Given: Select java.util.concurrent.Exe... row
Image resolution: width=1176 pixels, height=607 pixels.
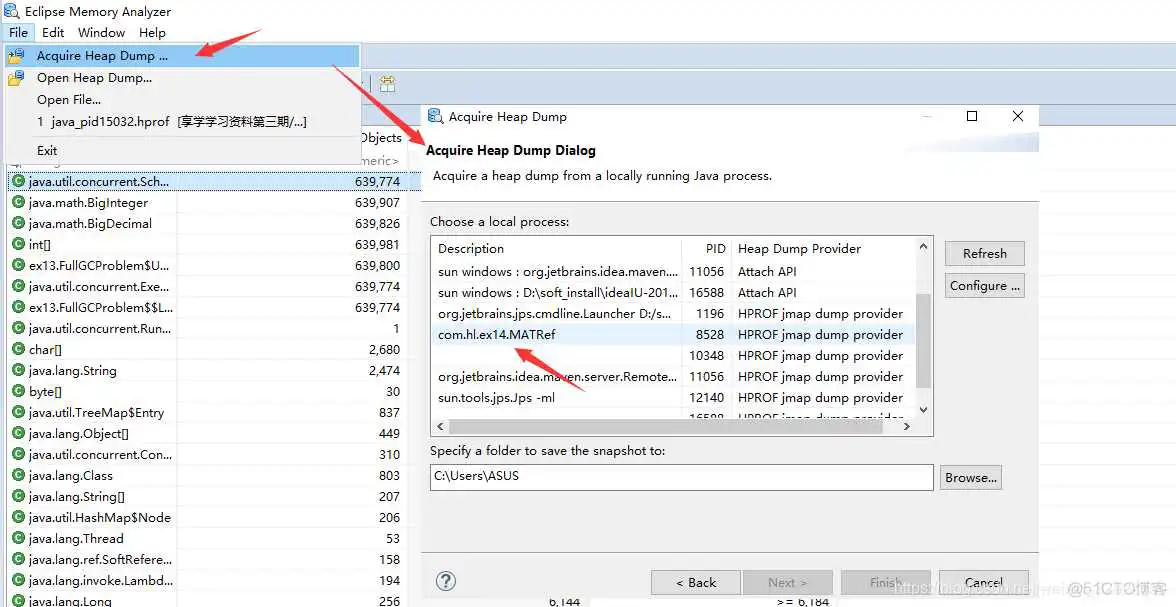Looking at the screenshot, I should pos(206,286).
